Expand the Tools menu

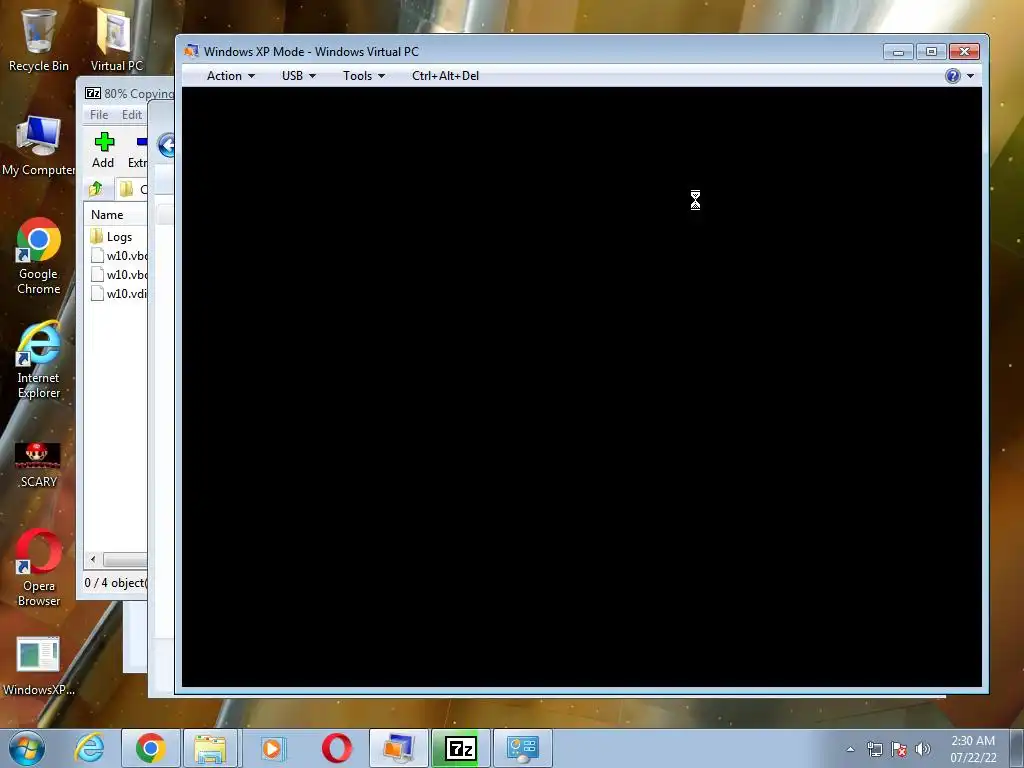pyautogui.click(x=364, y=76)
